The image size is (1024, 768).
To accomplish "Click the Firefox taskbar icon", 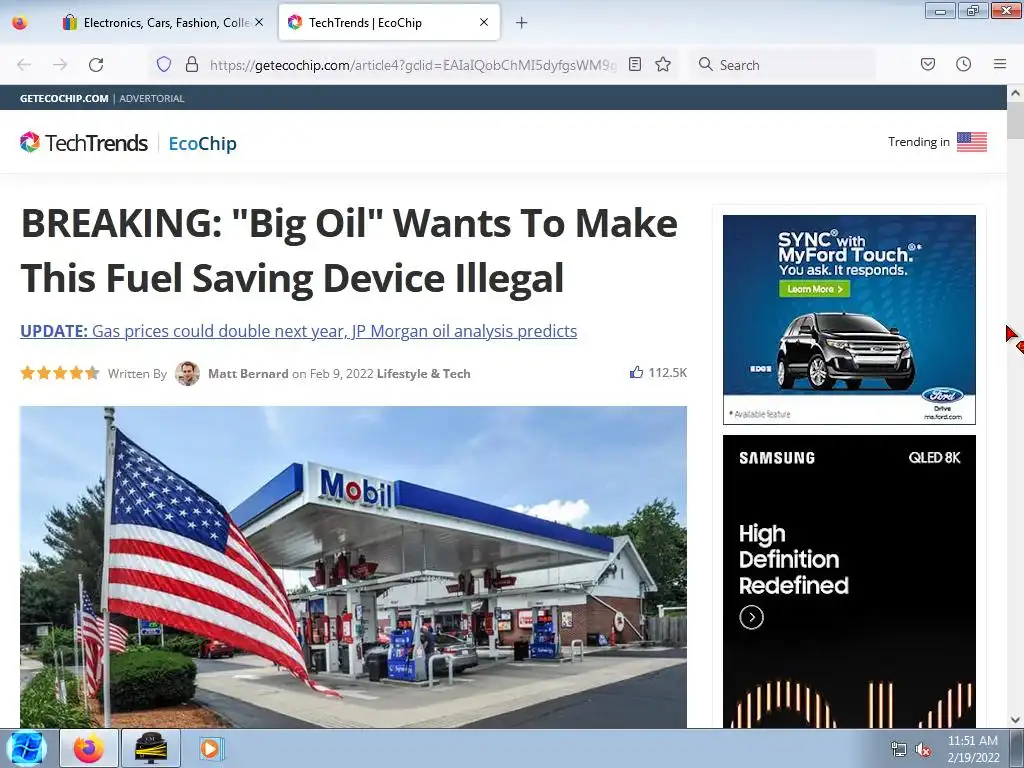I will pyautogui.click(x=89, y=748).
